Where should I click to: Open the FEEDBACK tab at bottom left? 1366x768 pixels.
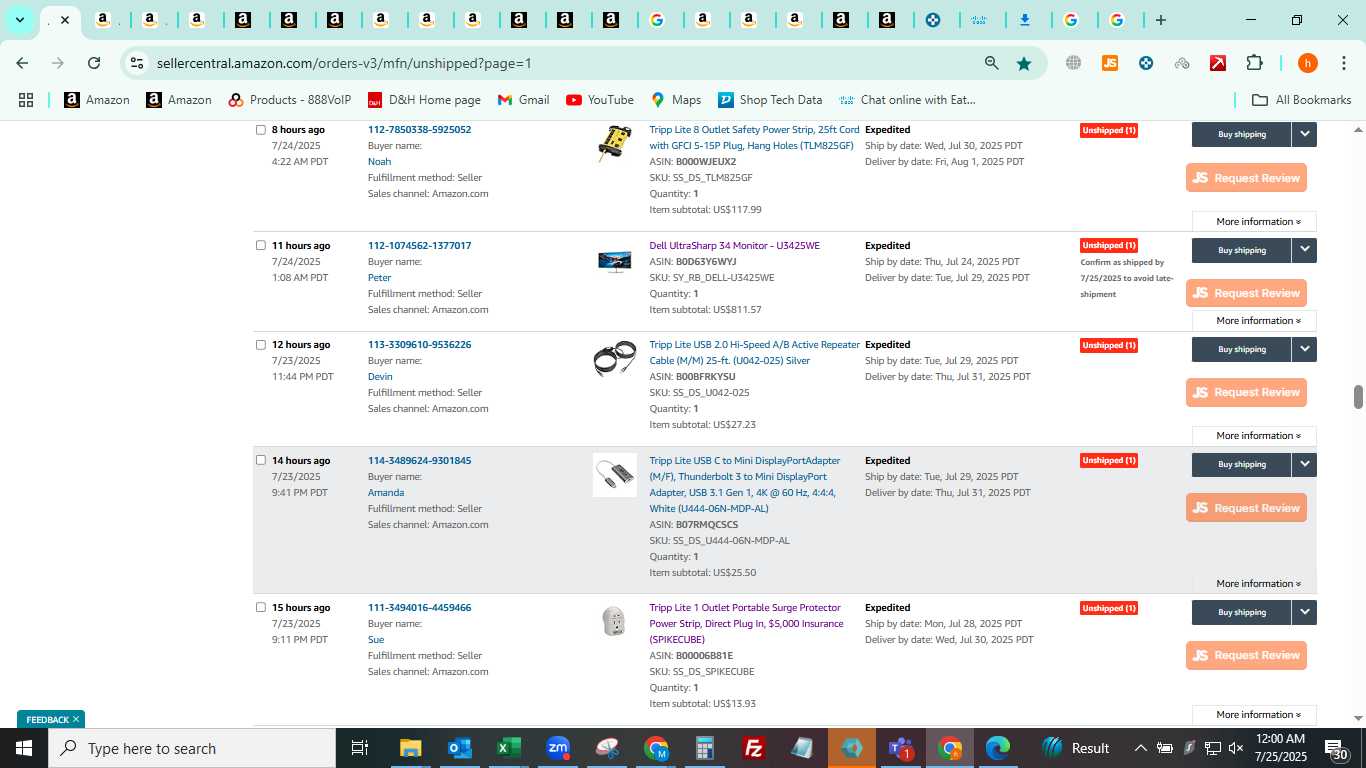point(51,719)
